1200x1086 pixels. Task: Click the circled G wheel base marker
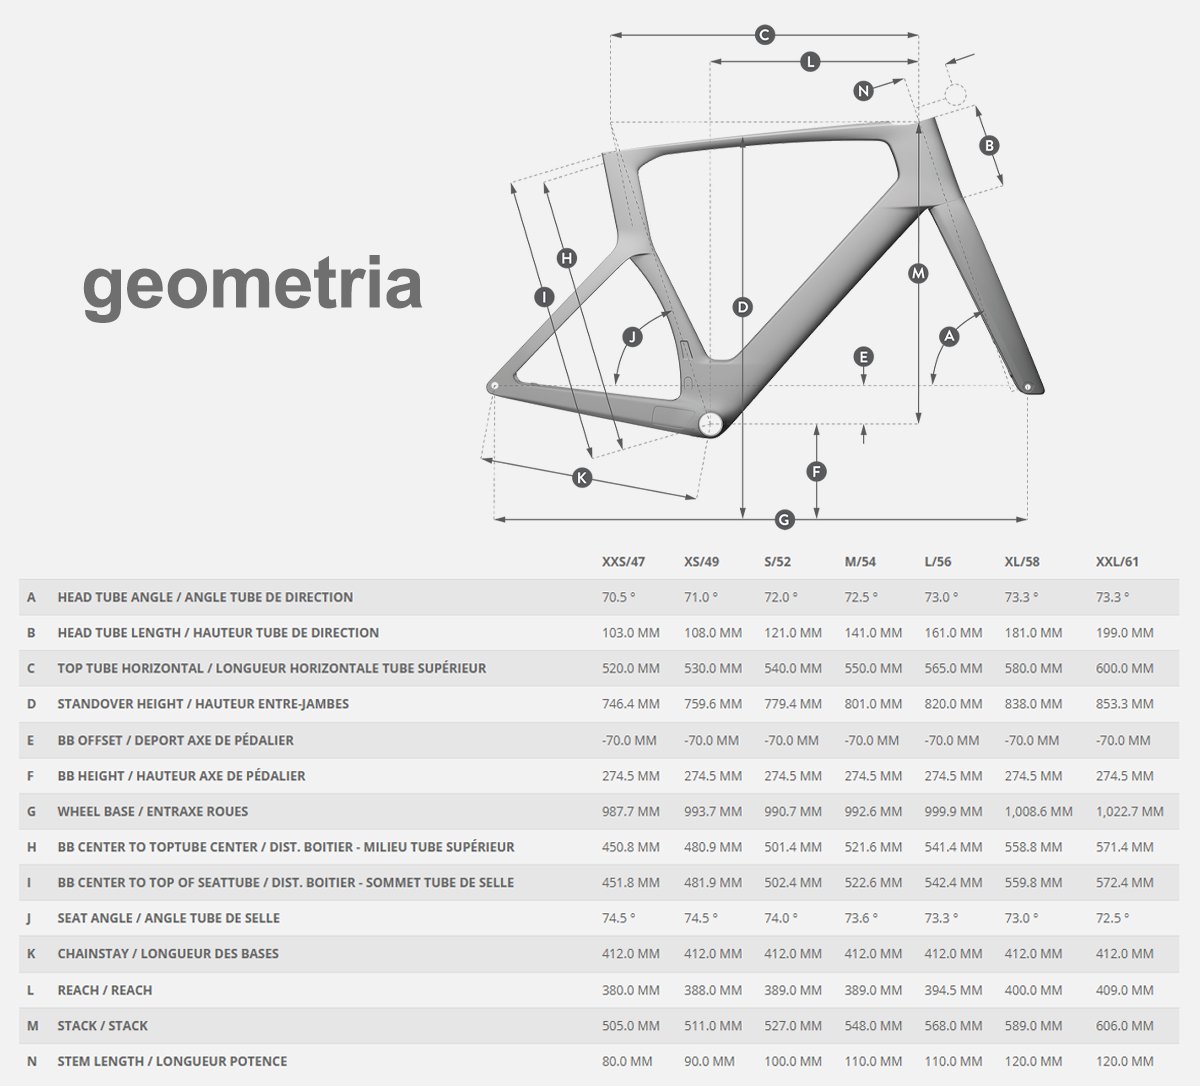tap(784, 519)
